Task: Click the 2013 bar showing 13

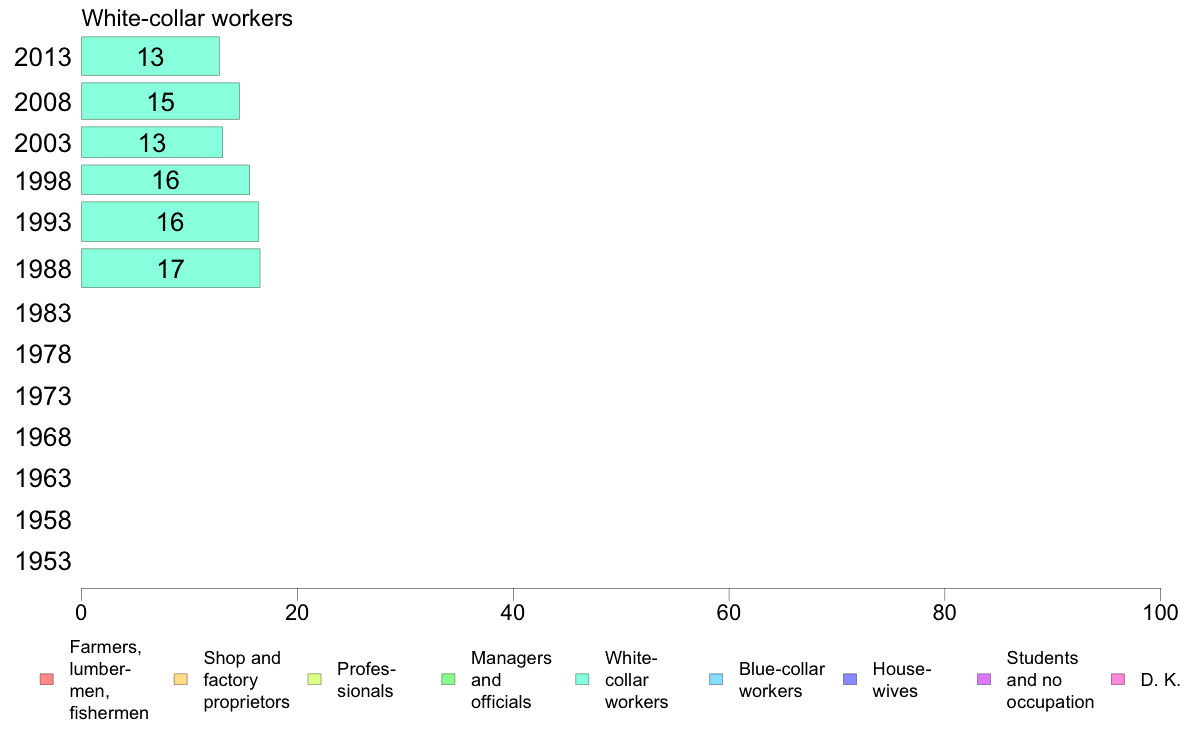Action: point(151,56)
